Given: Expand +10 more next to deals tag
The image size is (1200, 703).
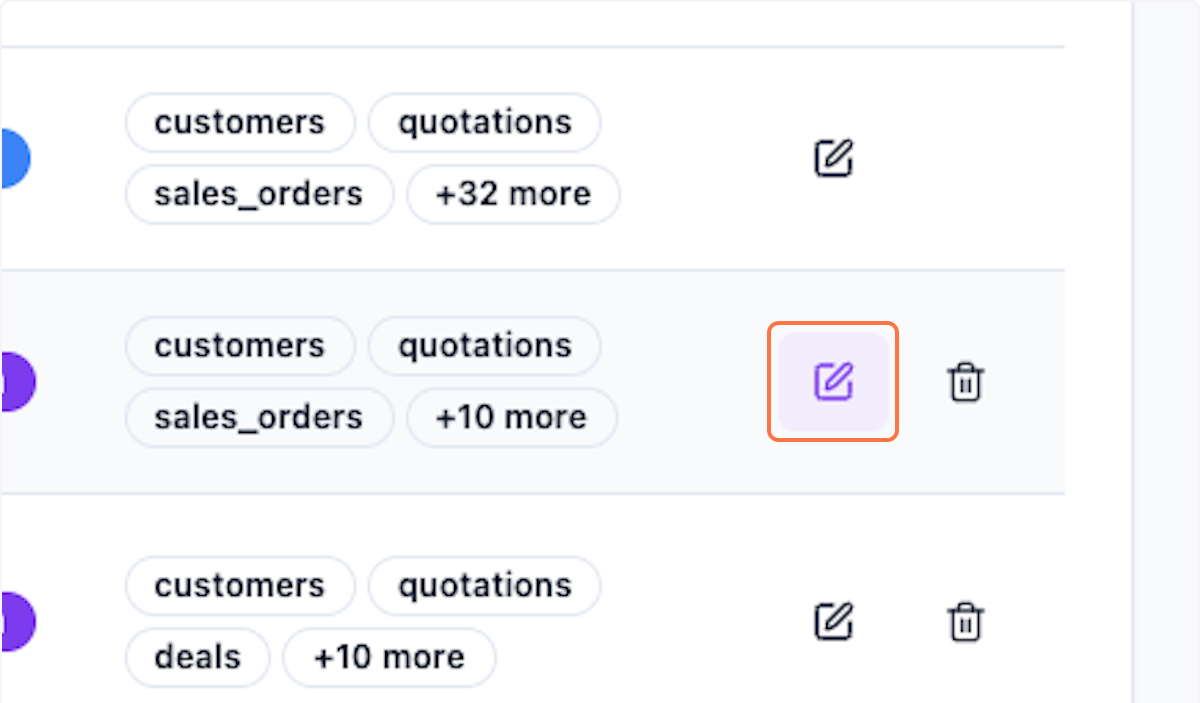Looking at the screenshot, I should (389, 657).
